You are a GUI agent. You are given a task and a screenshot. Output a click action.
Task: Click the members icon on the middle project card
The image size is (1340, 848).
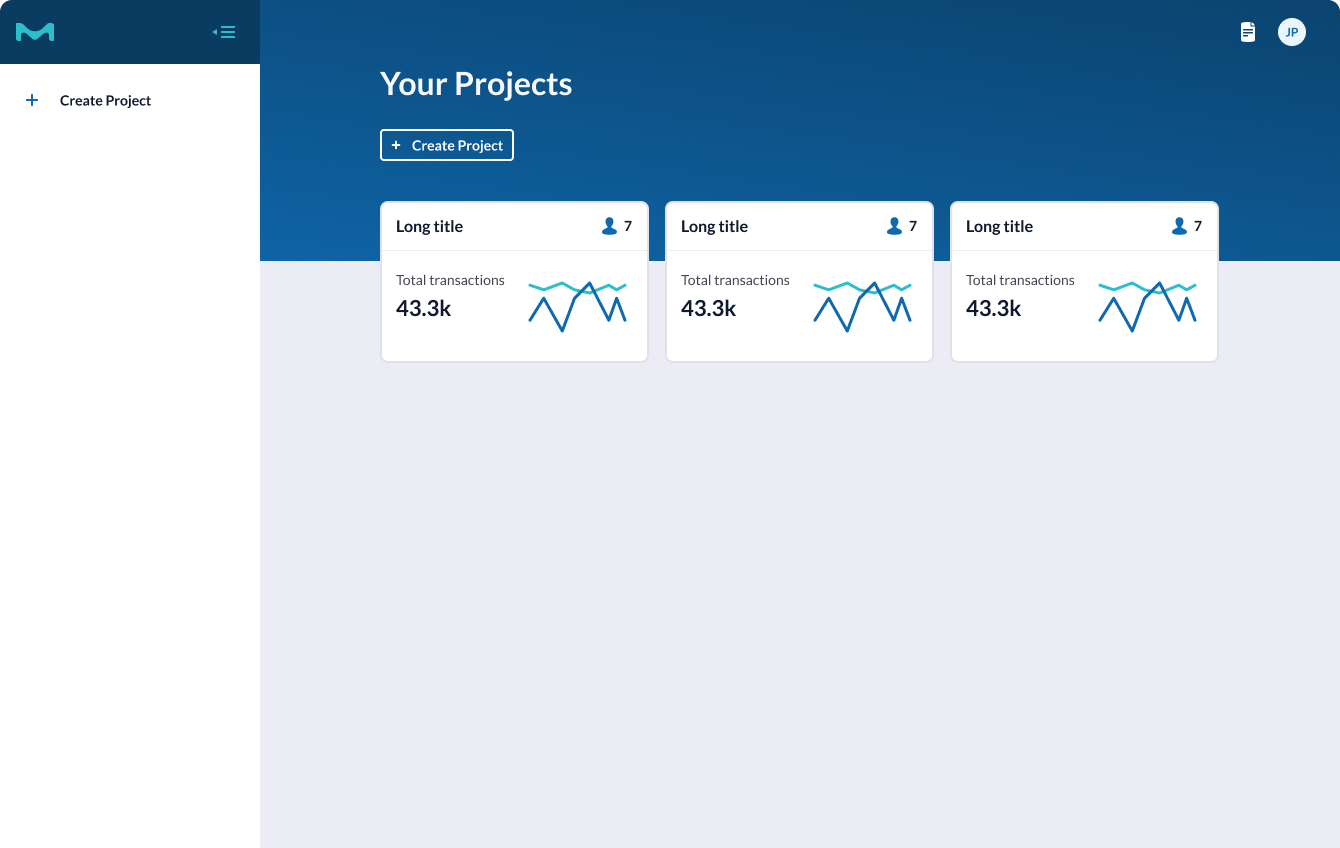pos(894,226)
